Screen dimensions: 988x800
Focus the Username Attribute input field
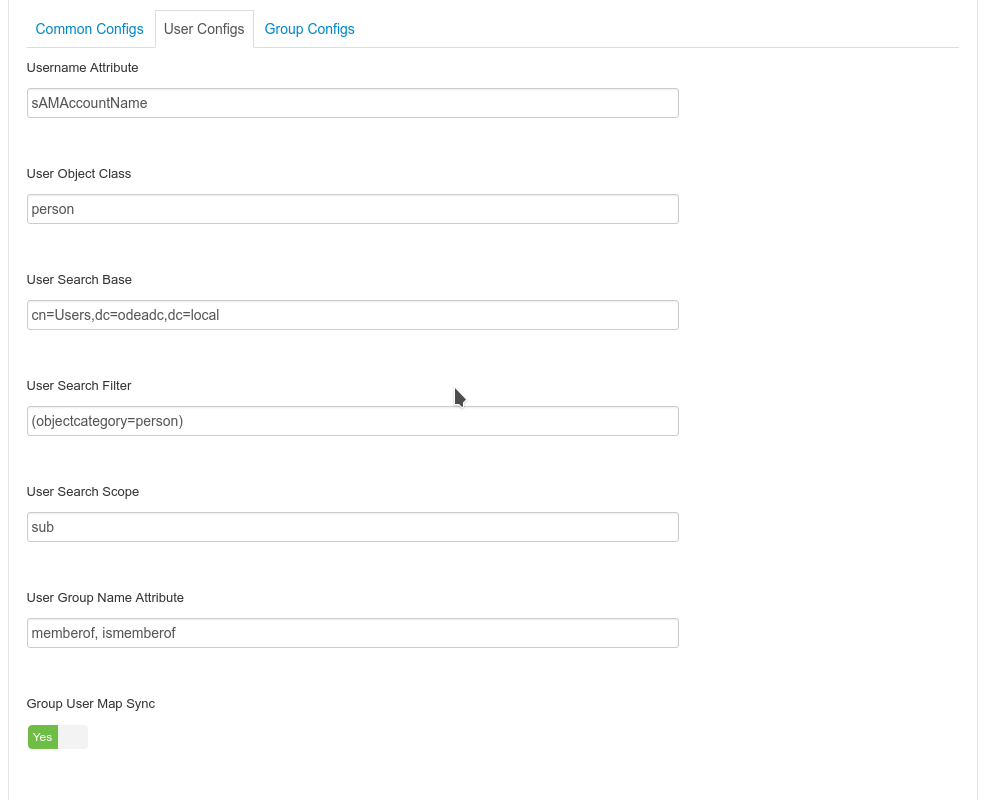[x=352, y=103]
